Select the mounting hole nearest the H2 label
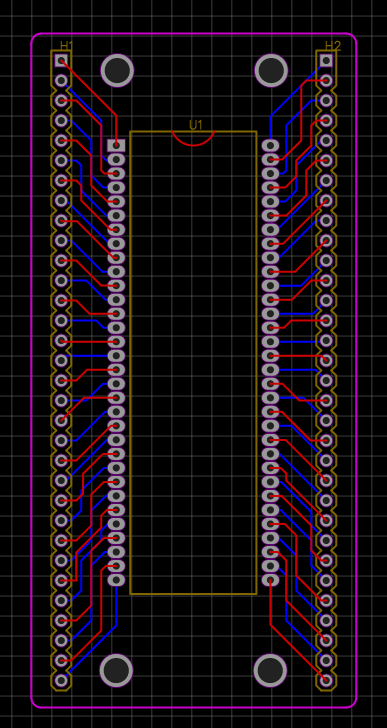Screen dimensions: 387x728 point(271,71)
